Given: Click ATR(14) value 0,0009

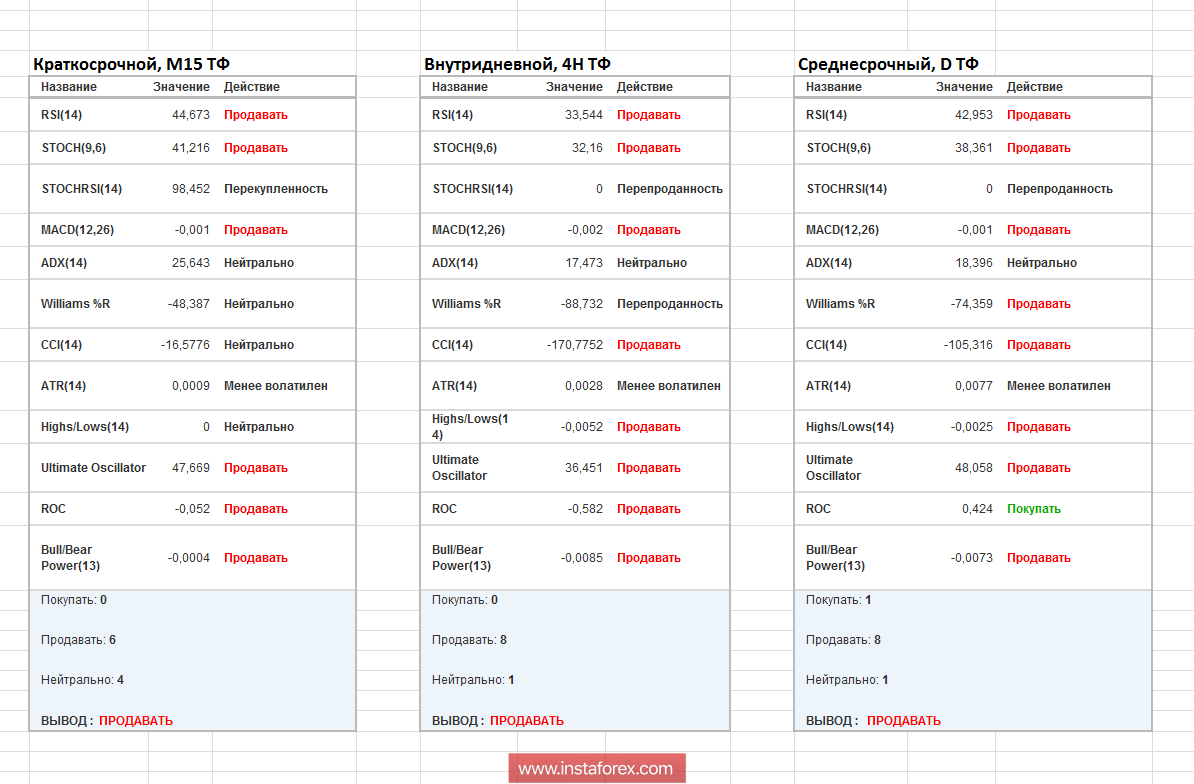Looking at the screenshot, I should [x=190, y=386].
